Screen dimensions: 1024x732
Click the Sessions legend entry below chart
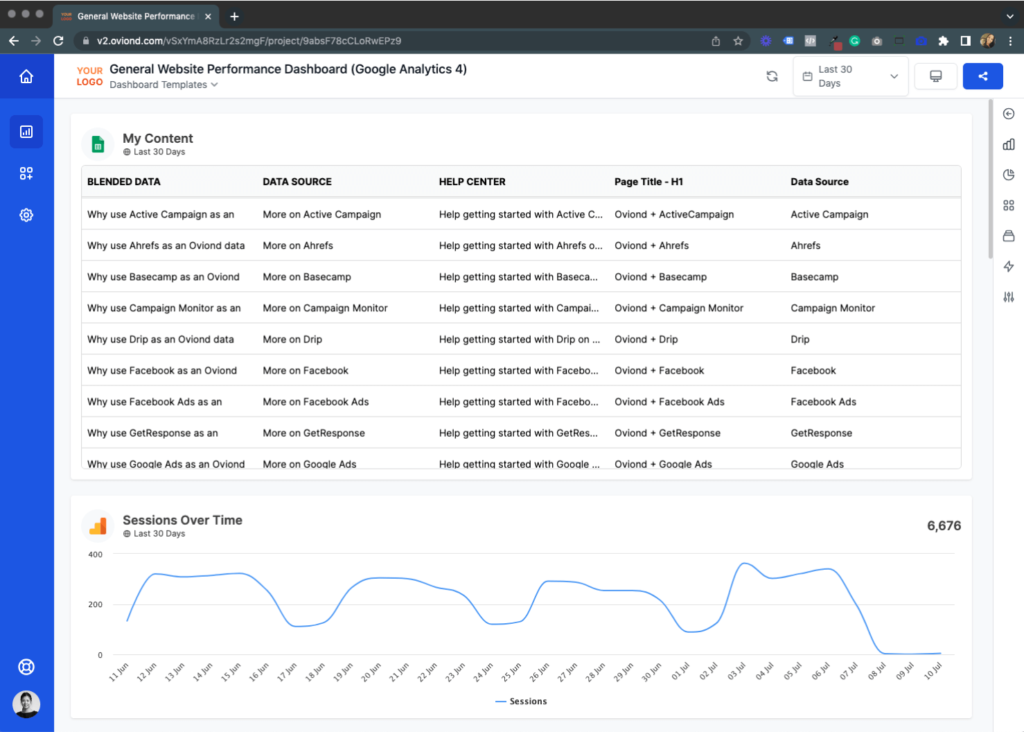coord(521,701)
